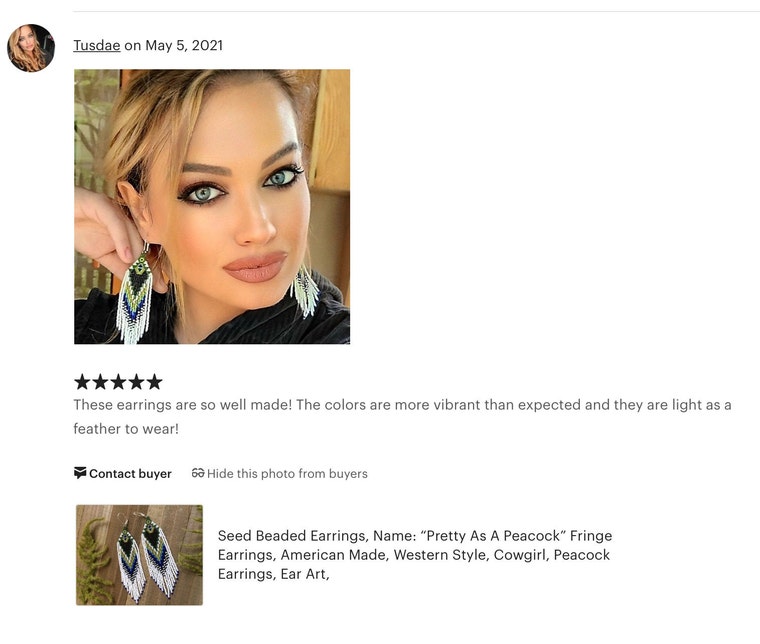The image size is (760, 644).
Task: Click the review text starting 'These earrings'
Action: (x=402, y=405)
